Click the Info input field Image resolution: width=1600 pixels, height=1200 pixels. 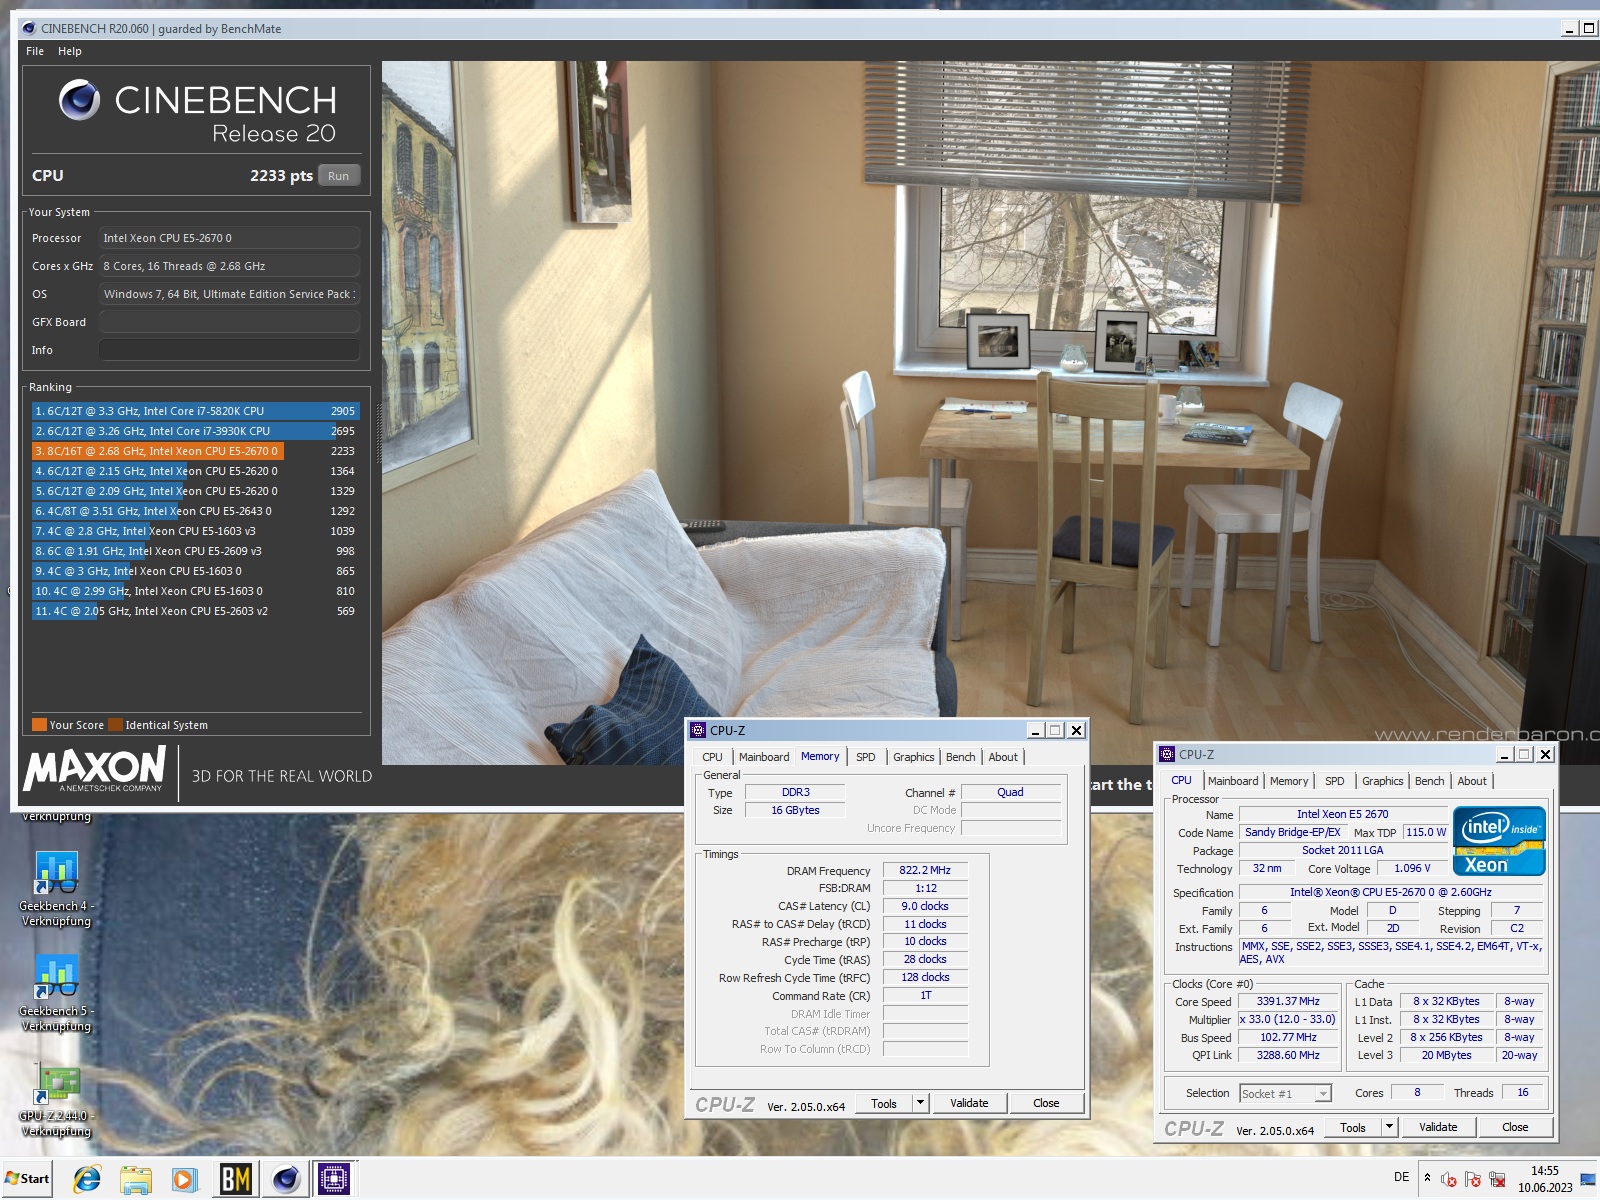click(229, 350)
